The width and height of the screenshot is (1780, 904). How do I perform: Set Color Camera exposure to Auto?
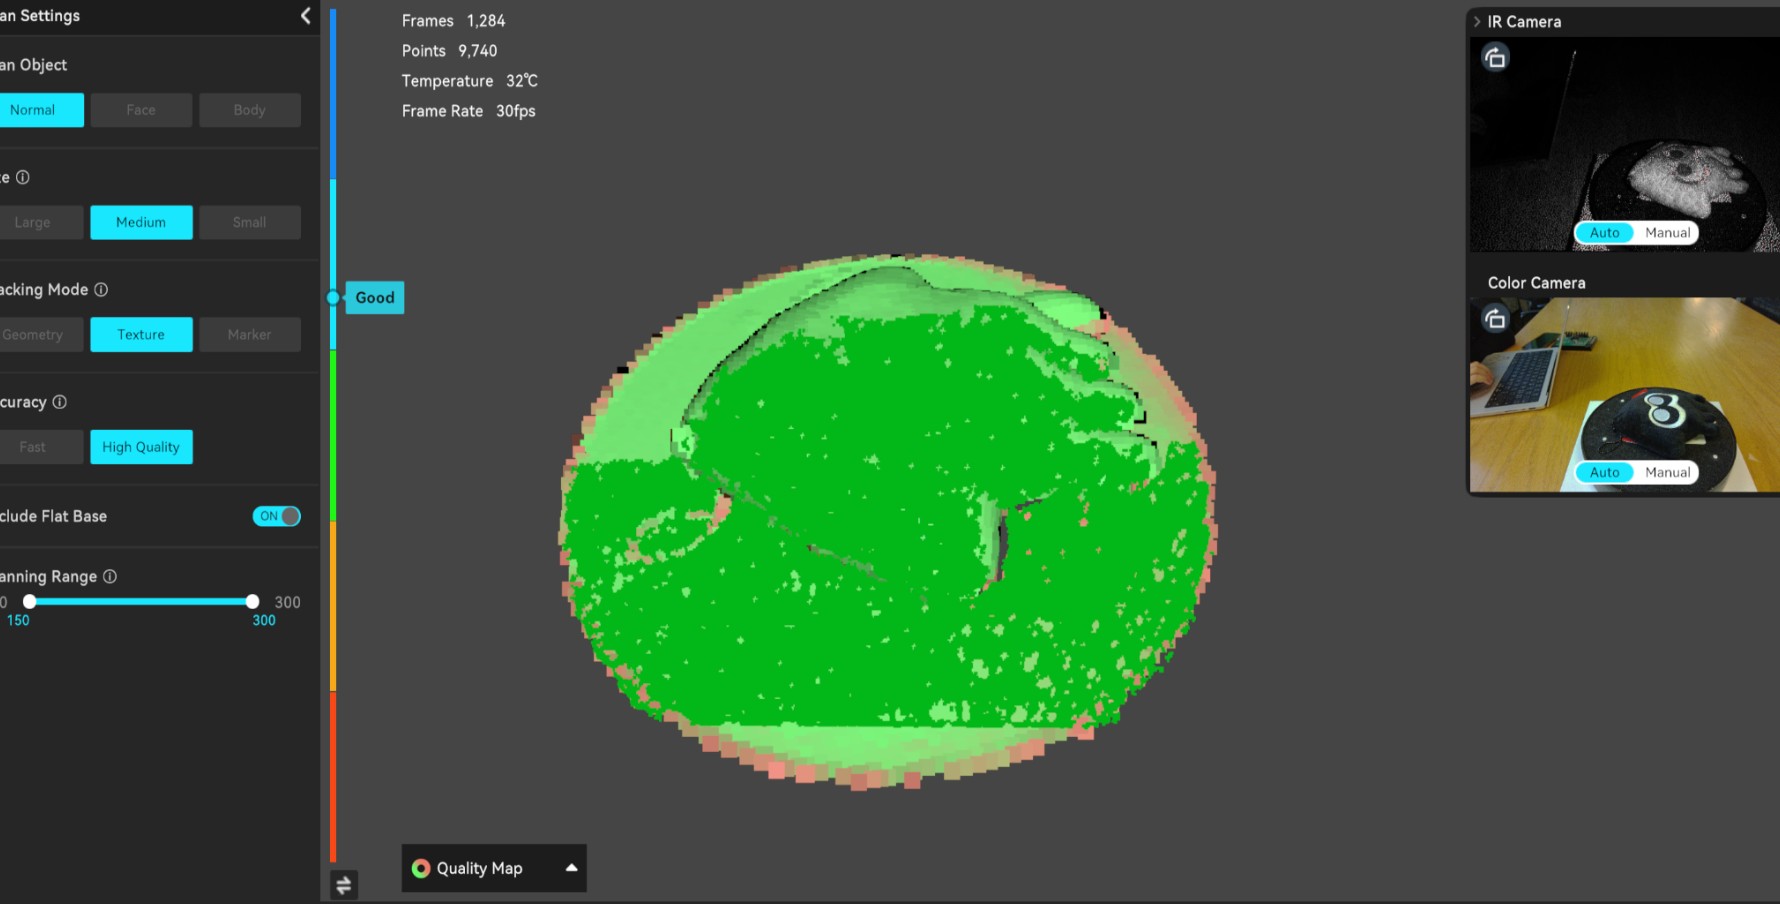point(1604,472)
